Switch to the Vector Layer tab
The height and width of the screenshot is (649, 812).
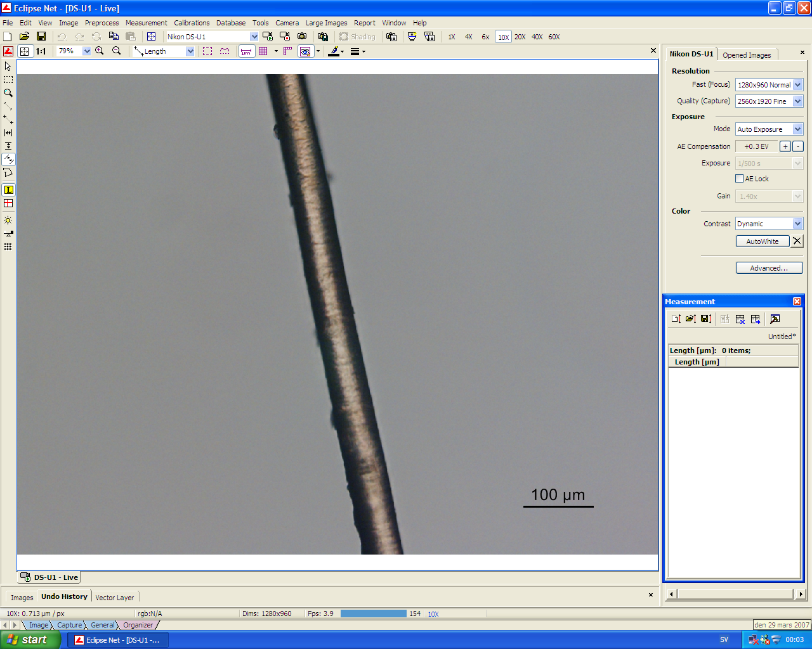[114, 597]
